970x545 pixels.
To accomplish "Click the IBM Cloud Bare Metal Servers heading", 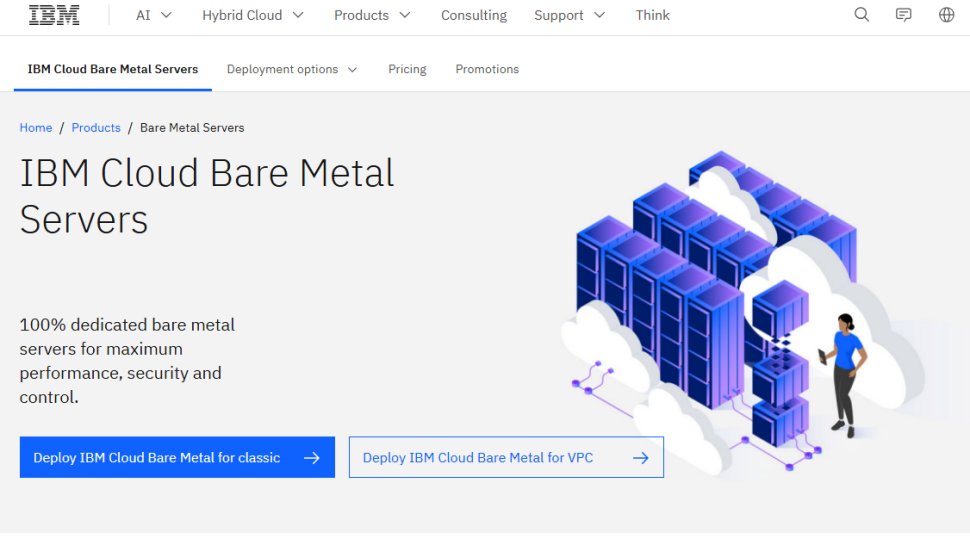I will pyautogui.click(x=207, y=196).
